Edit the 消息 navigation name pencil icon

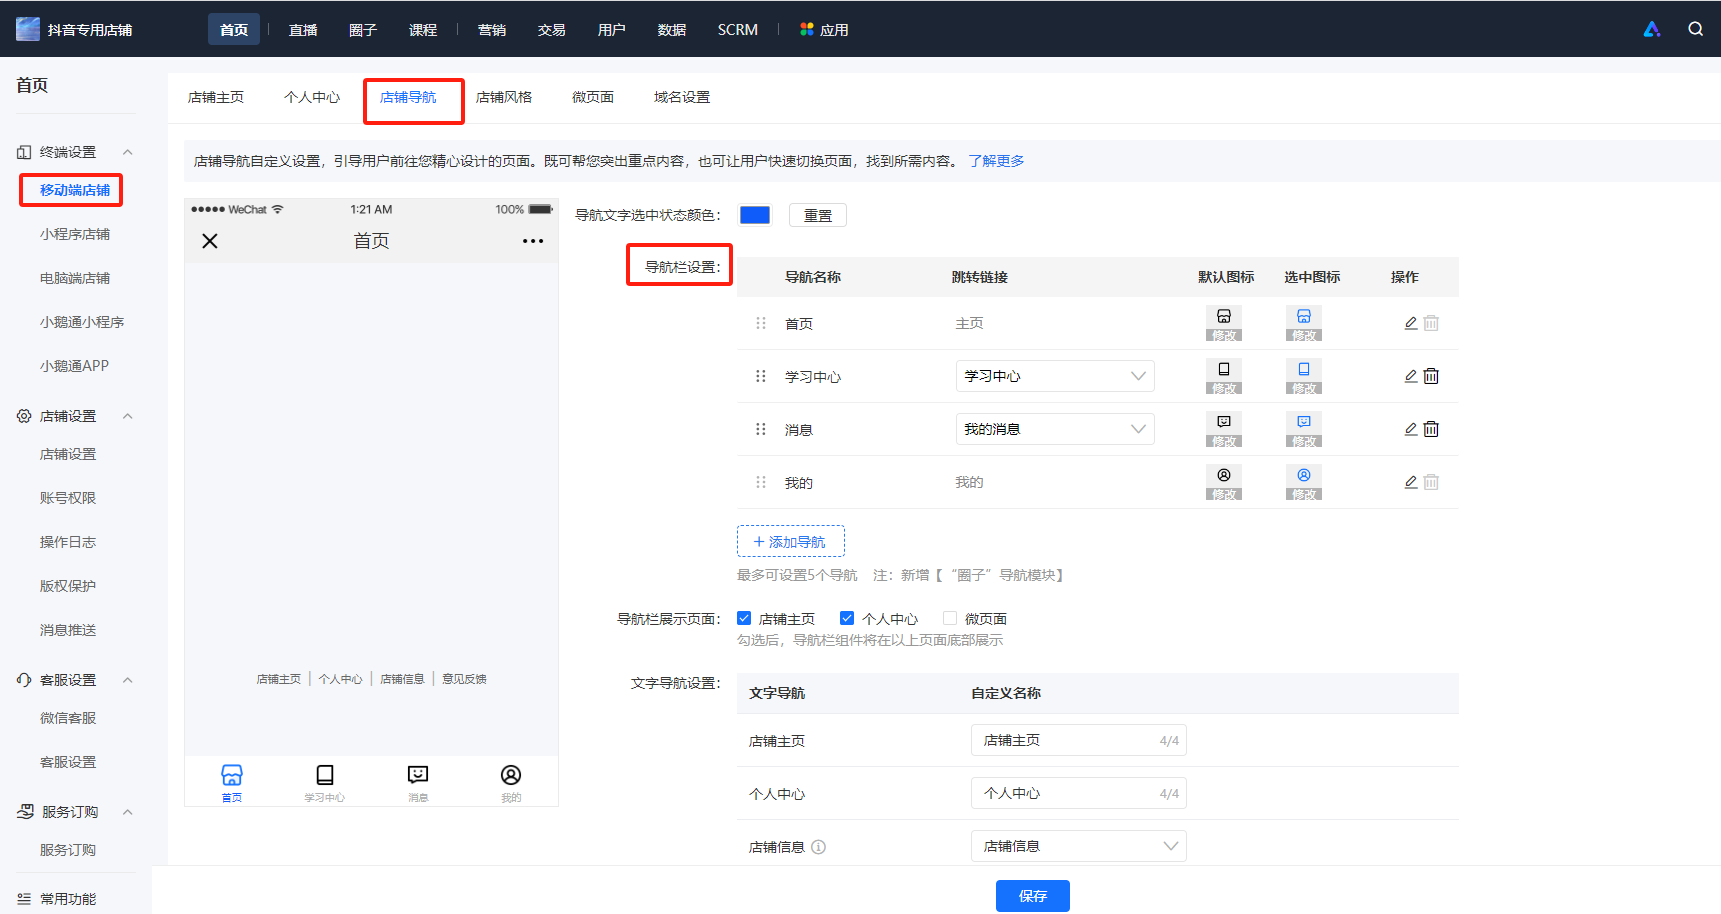pyautogui.click(x=1410, y=429)
